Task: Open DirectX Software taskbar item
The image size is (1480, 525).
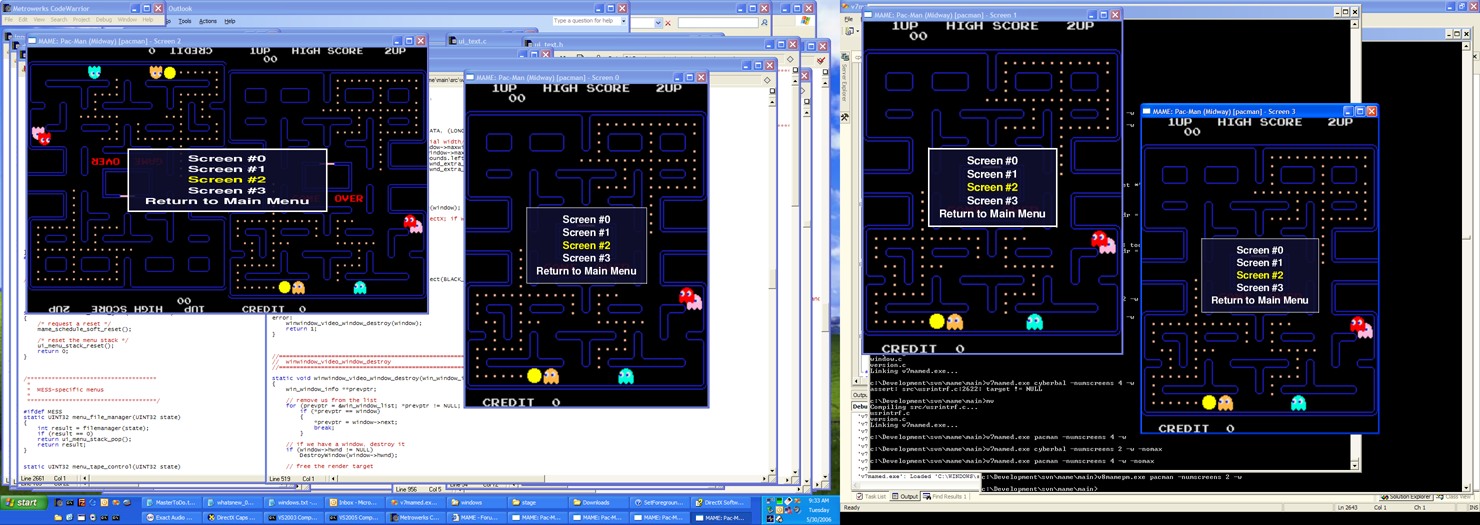Action: pyautogui.click(x=720, y=503)
